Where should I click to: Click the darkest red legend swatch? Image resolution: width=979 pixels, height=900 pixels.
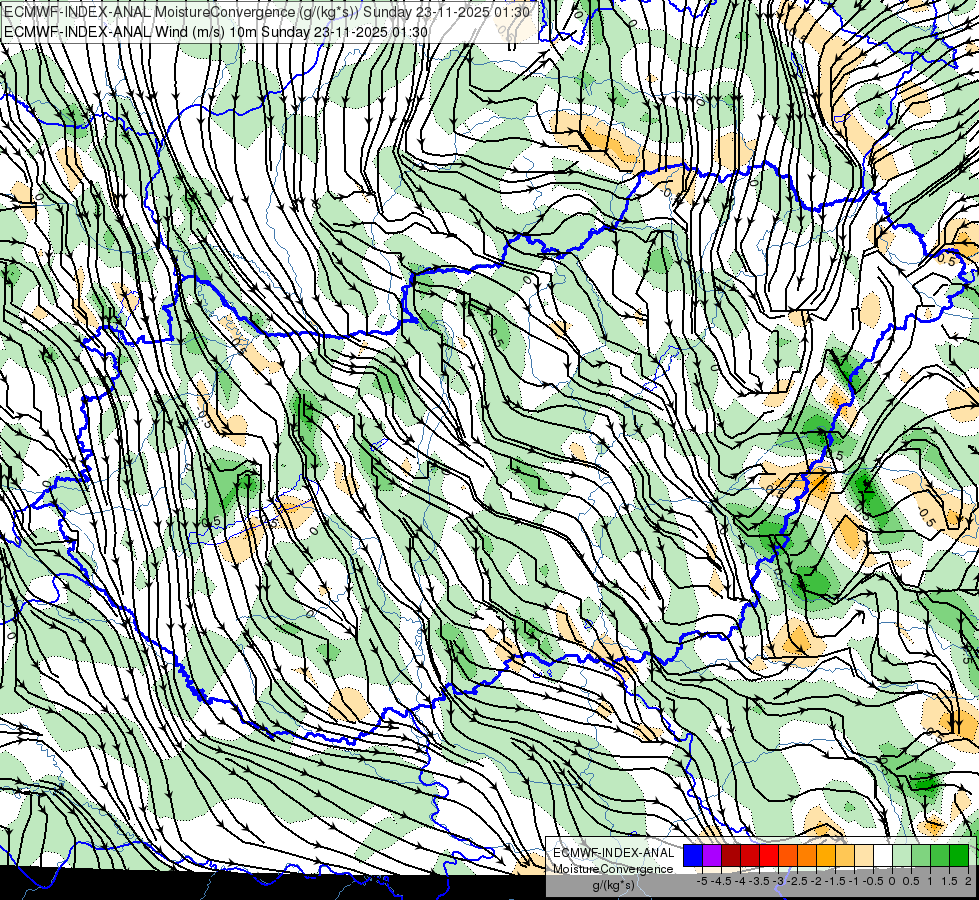pyautogui.click(x=731, y=855)
